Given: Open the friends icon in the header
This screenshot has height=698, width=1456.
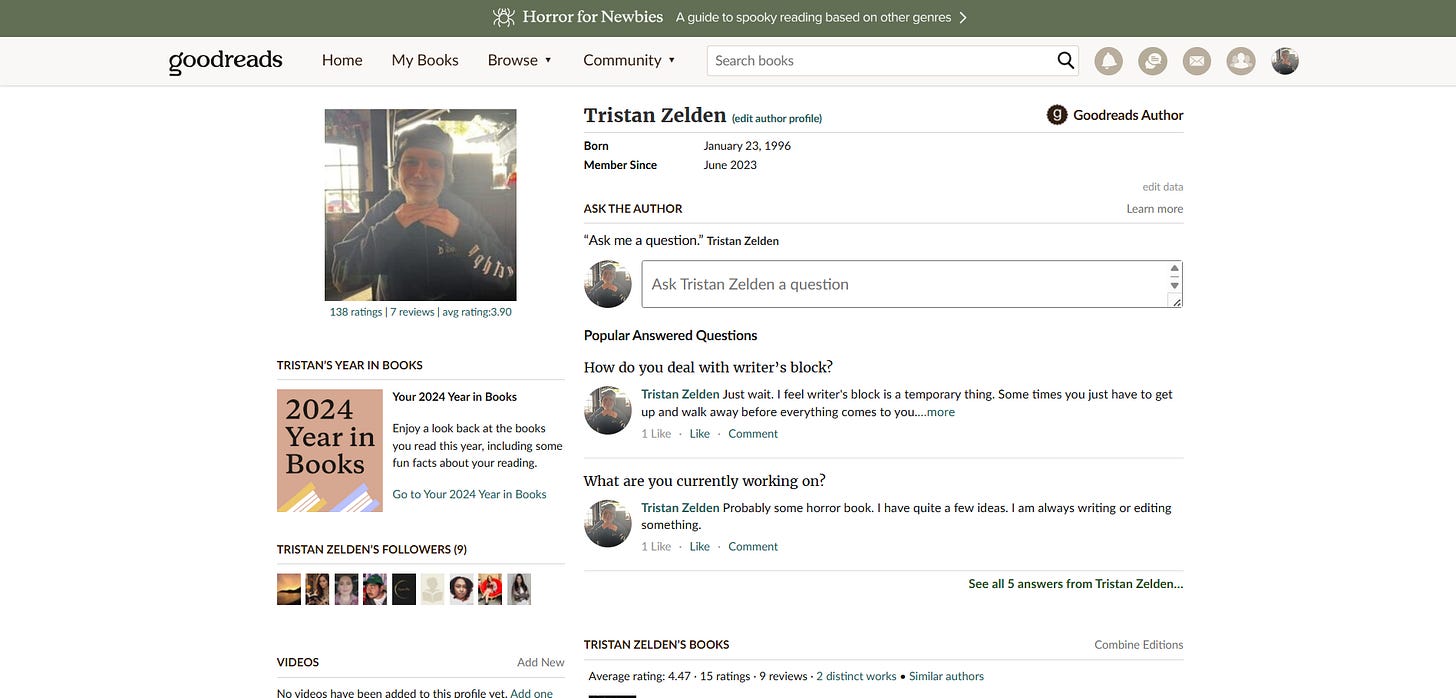Looking at the screenshot, I should [x=1240, y=60].
